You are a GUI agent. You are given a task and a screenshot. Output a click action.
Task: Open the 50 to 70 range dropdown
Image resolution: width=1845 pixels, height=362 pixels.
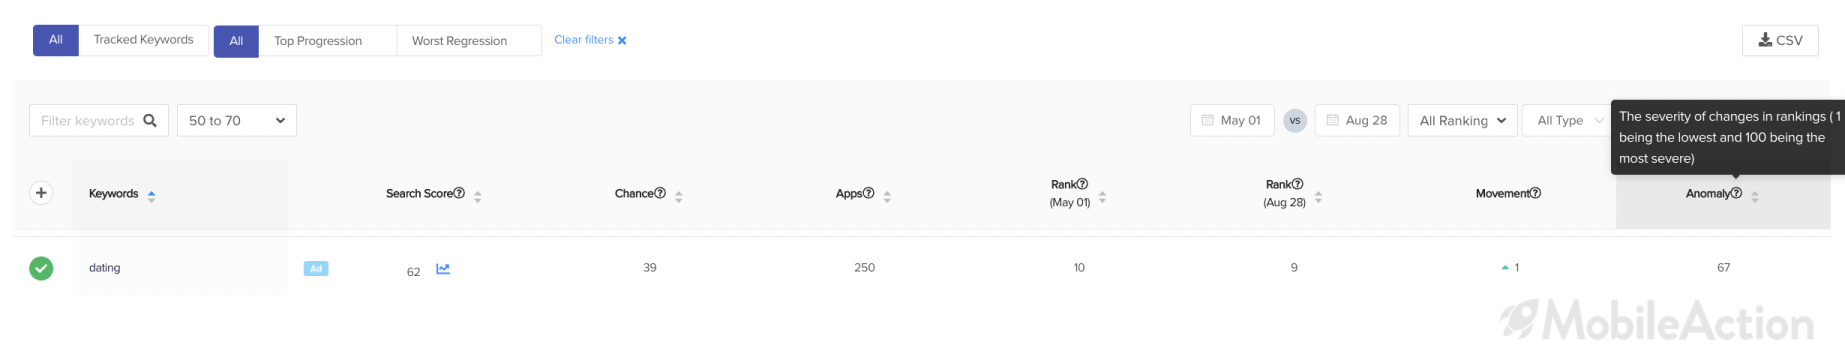point(237,120)
